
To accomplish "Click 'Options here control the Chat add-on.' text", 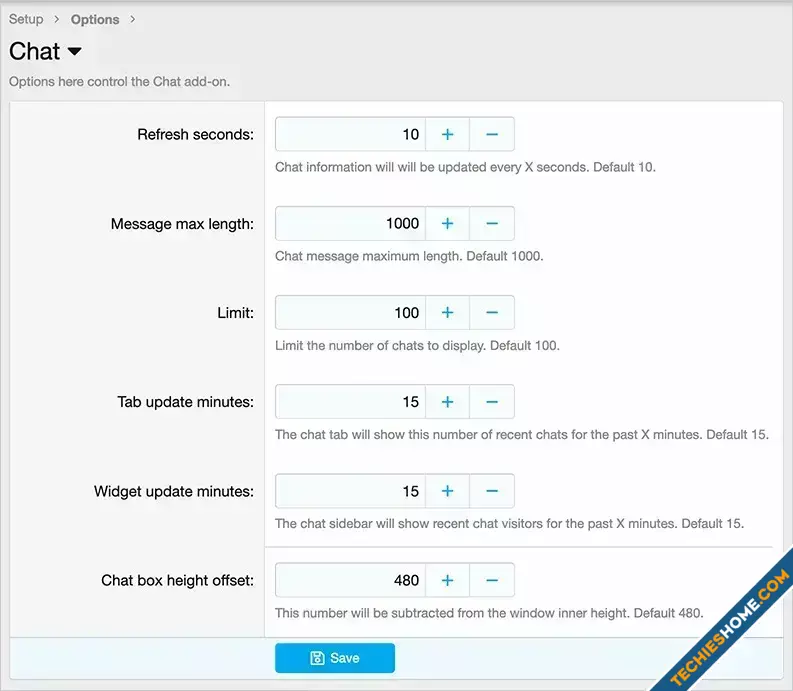I will (x=119, y=81).
